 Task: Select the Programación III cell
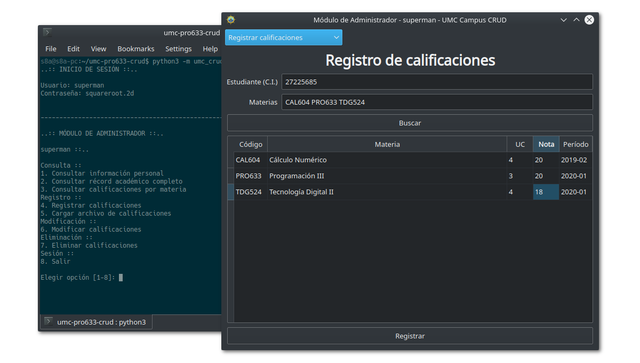(387, 176)
